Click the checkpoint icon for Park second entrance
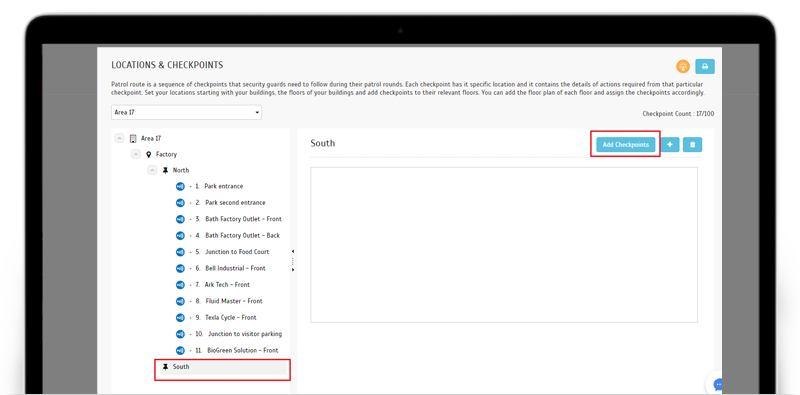Screen dimensions: 800x395 coord(180,203)
